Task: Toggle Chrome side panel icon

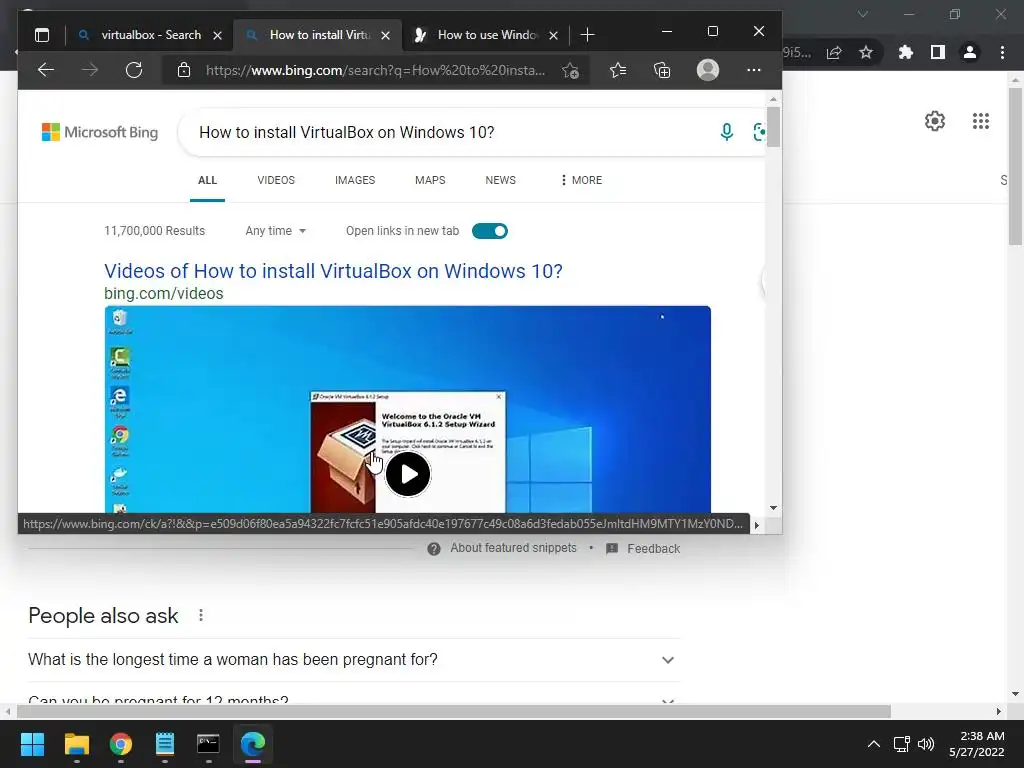Action: pyautogui.click(x=938, y=52)
